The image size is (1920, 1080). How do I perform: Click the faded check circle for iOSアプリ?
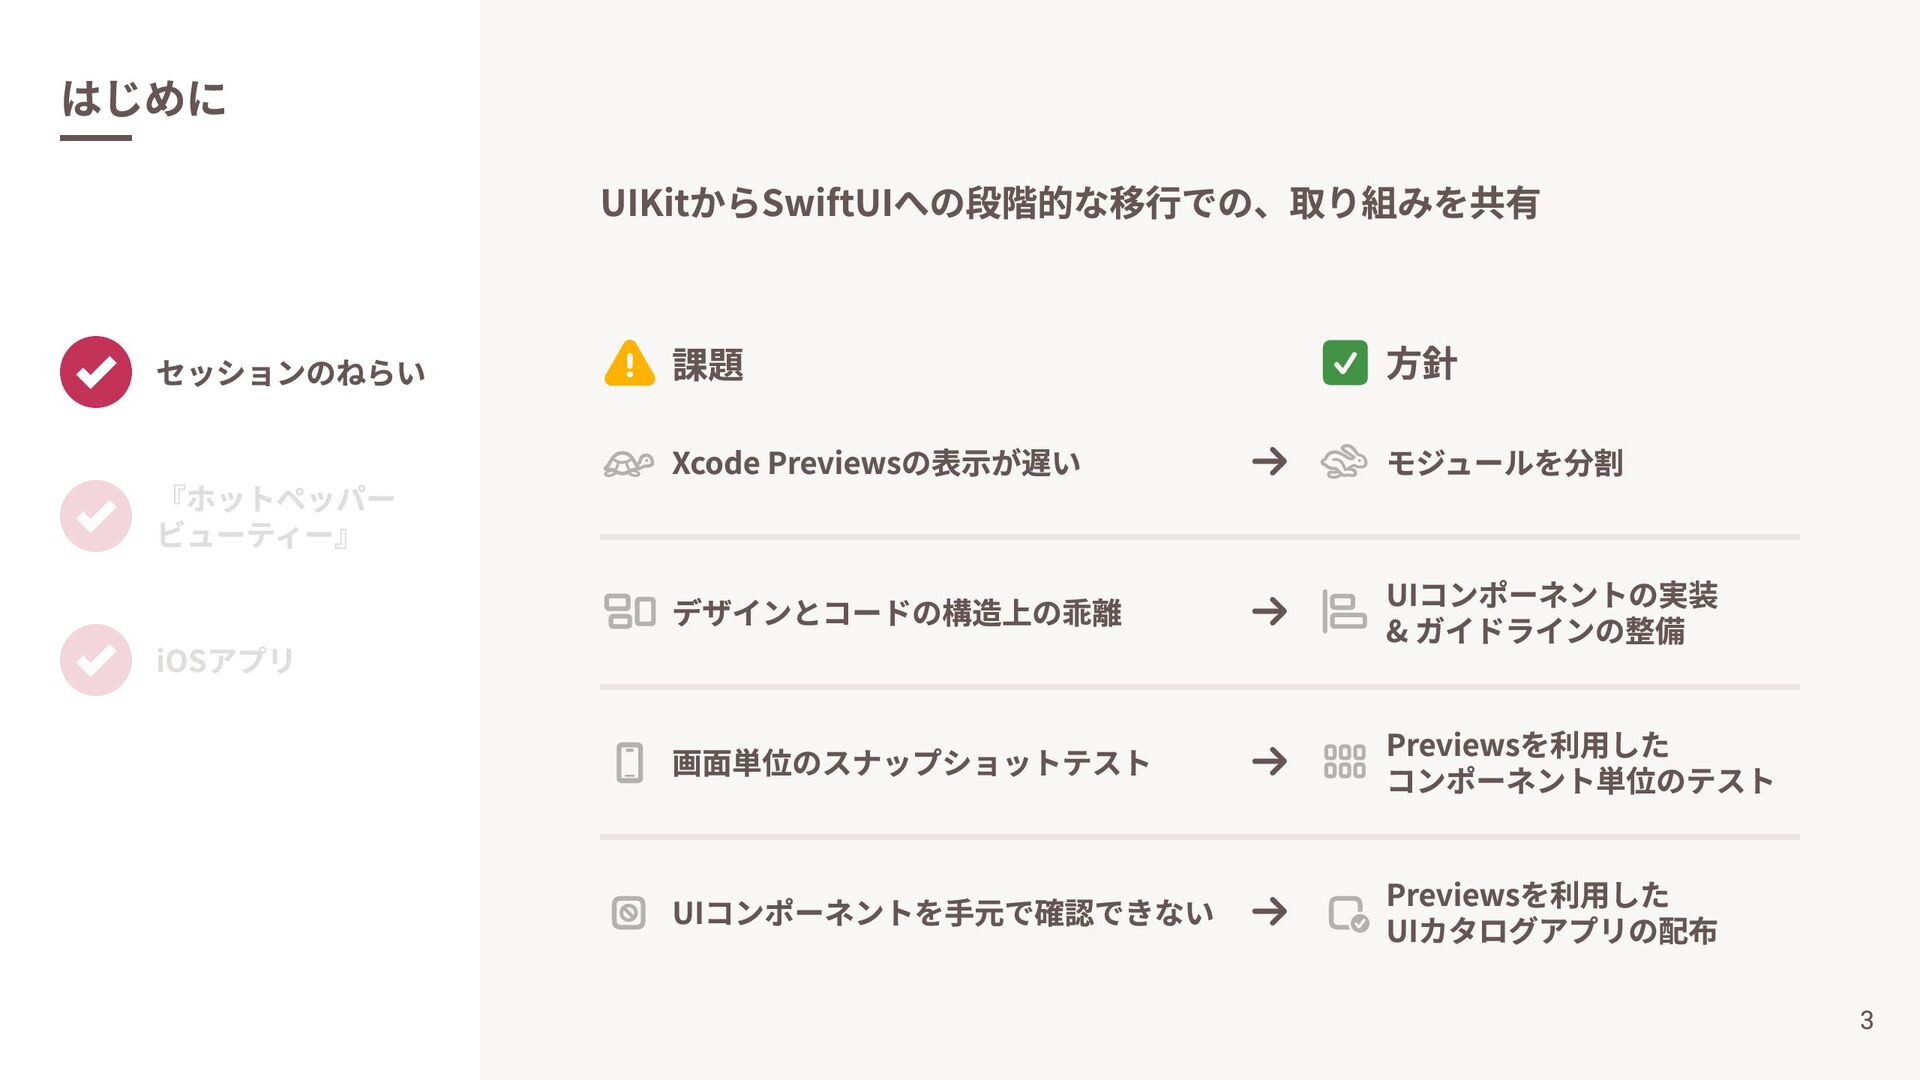pyautogui.click(x=96, y=660)
